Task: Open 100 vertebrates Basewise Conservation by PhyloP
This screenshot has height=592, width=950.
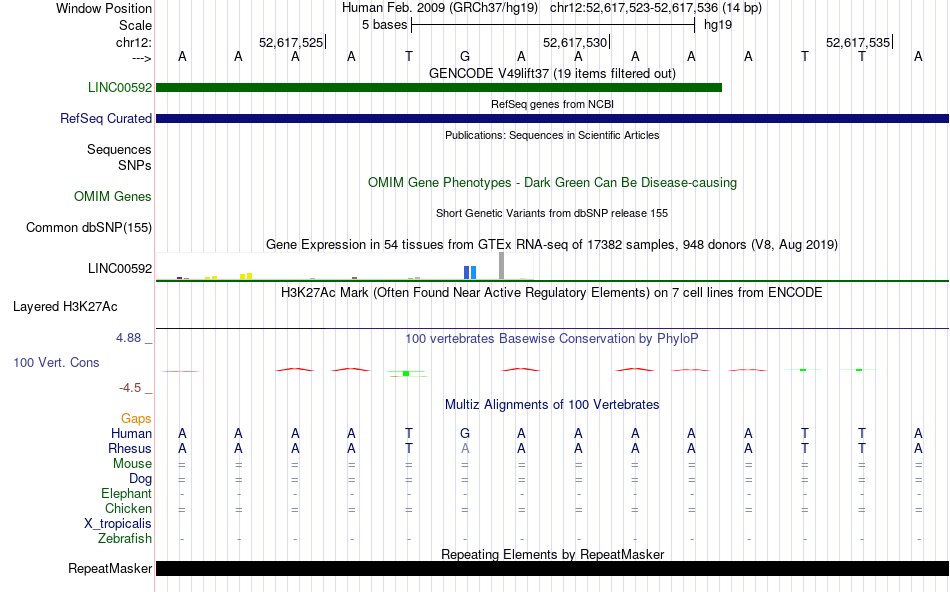Action: point(552,339)
